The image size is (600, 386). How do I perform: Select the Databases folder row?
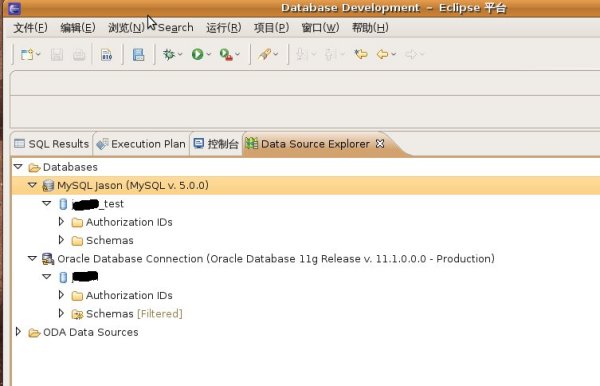(306, 167)
